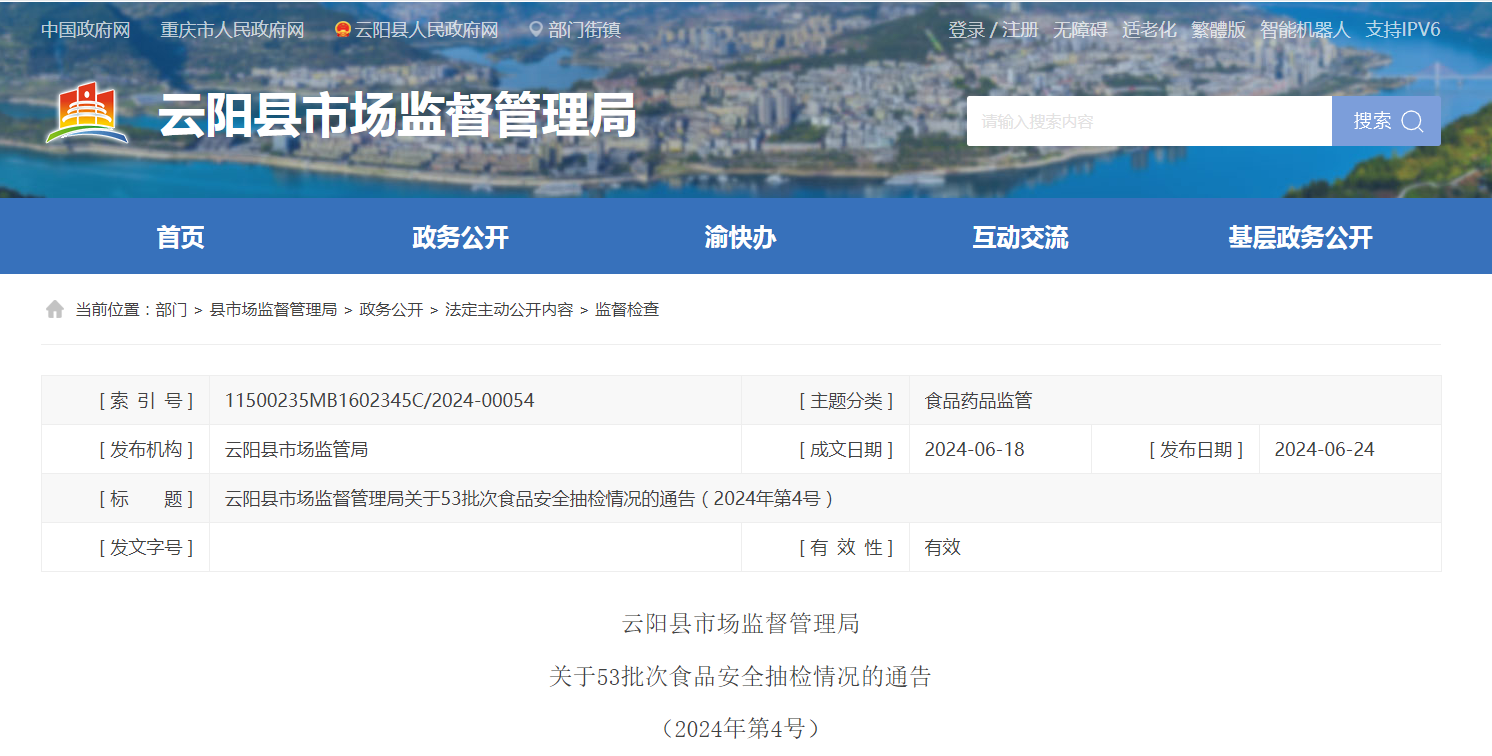Screen dimensions: 1492x756
Task: Go to 首页 in navigation bar
Action: coord(180,237)
